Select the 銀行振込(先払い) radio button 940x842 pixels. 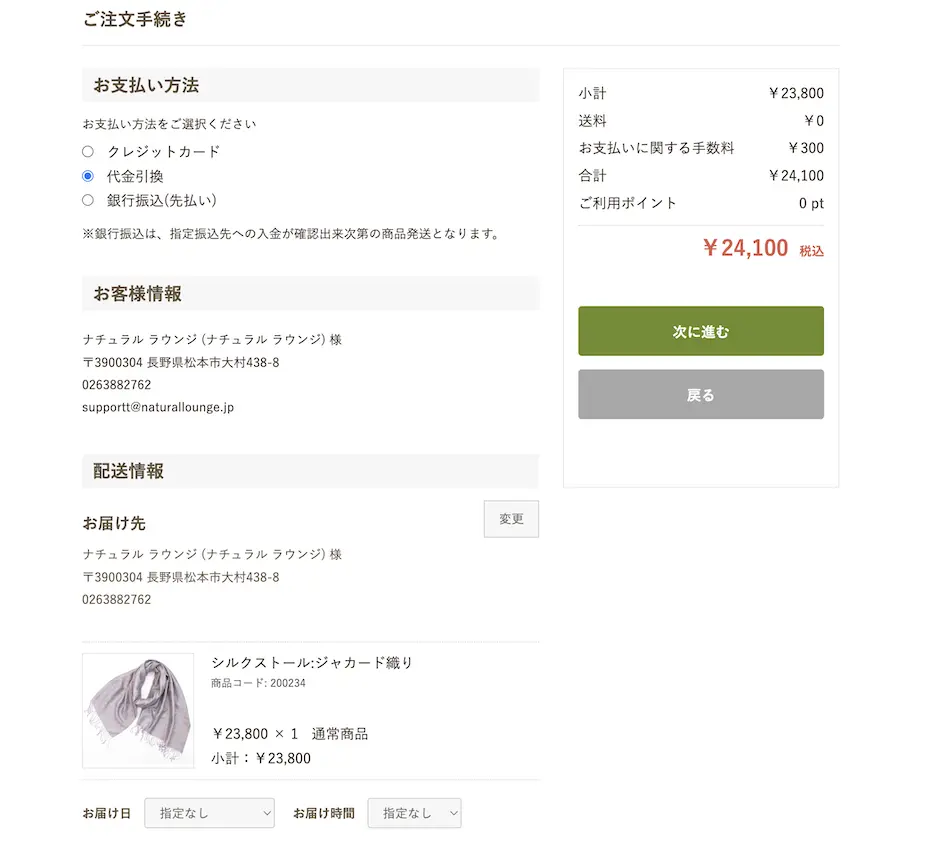88,200
